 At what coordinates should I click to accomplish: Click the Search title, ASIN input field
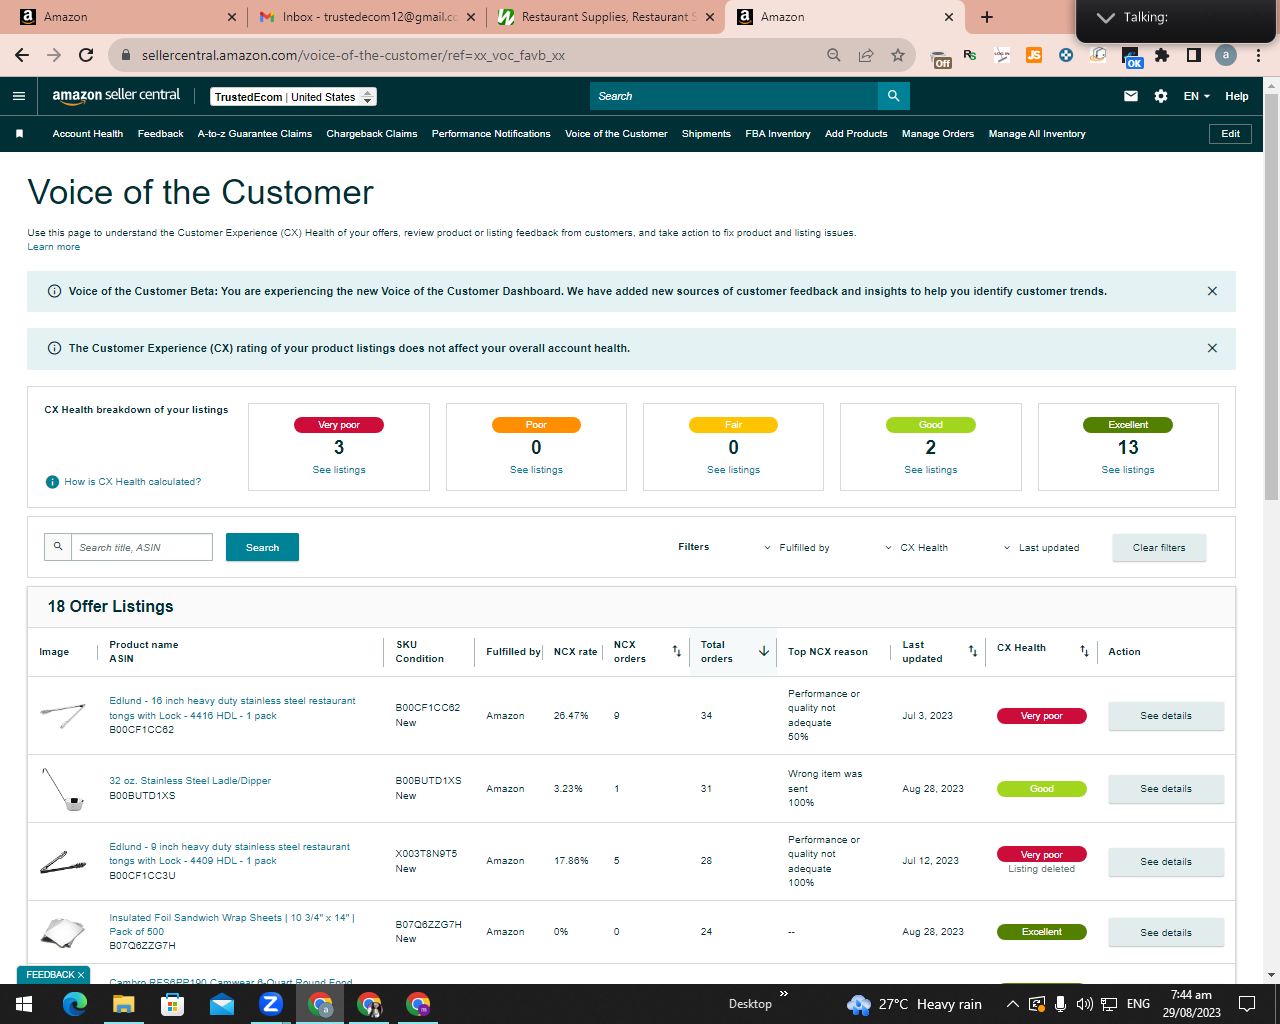point(141,547)
